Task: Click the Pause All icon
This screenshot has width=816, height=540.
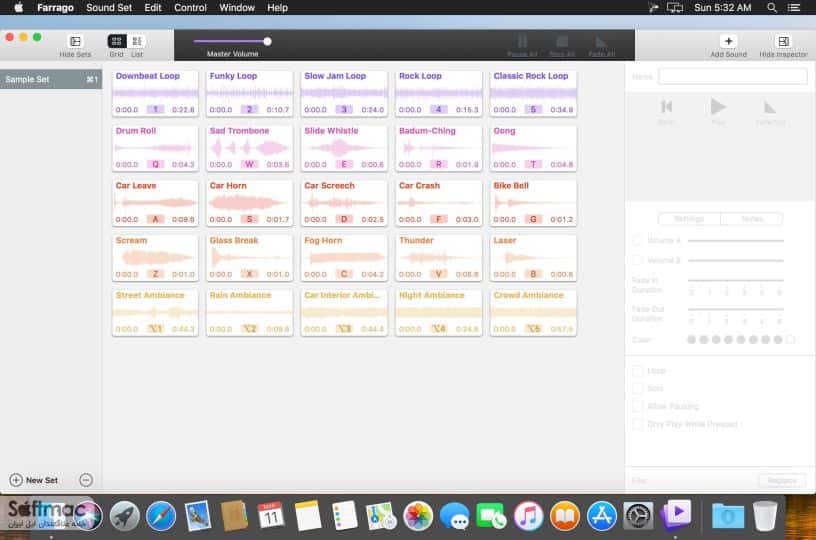Action: (522, 42)
